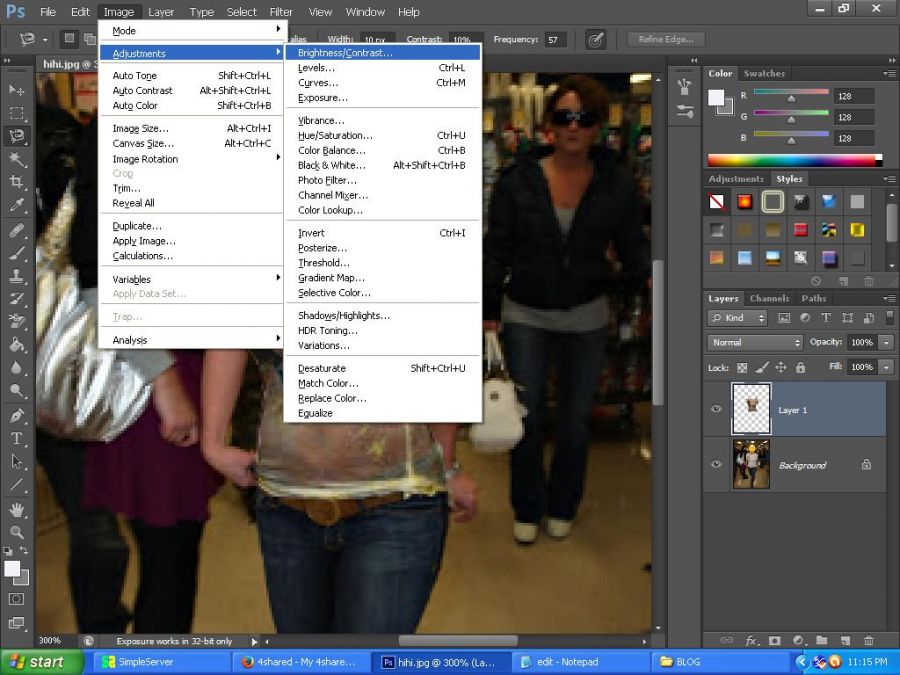Create a new layer in Layers panel

coord(845,640)
